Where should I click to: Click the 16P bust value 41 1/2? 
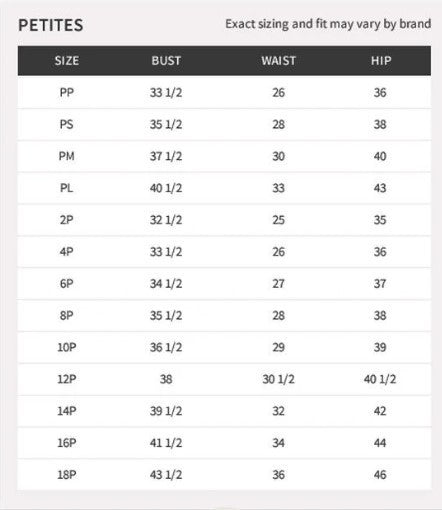pyautogui.click(x=166, y=443)
